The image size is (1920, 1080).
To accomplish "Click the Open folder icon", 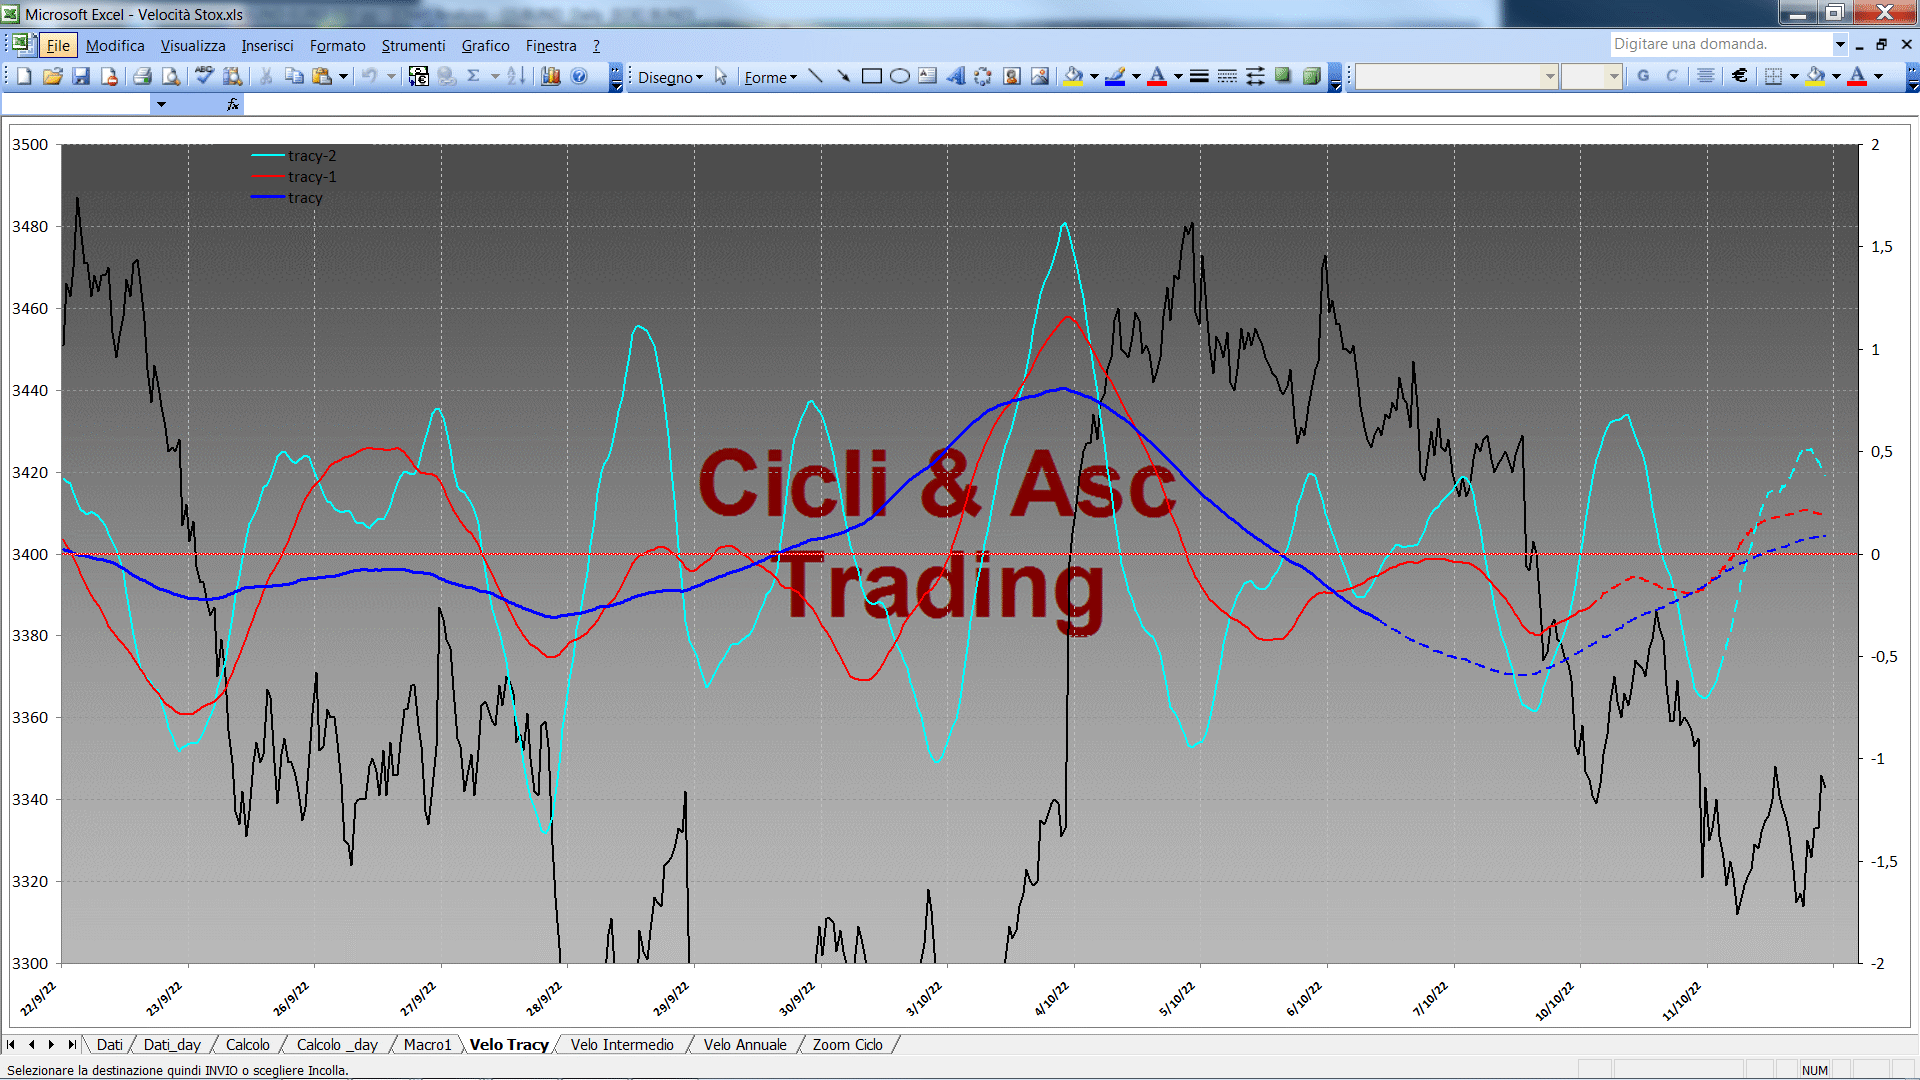I will click(x=53, y=76).
